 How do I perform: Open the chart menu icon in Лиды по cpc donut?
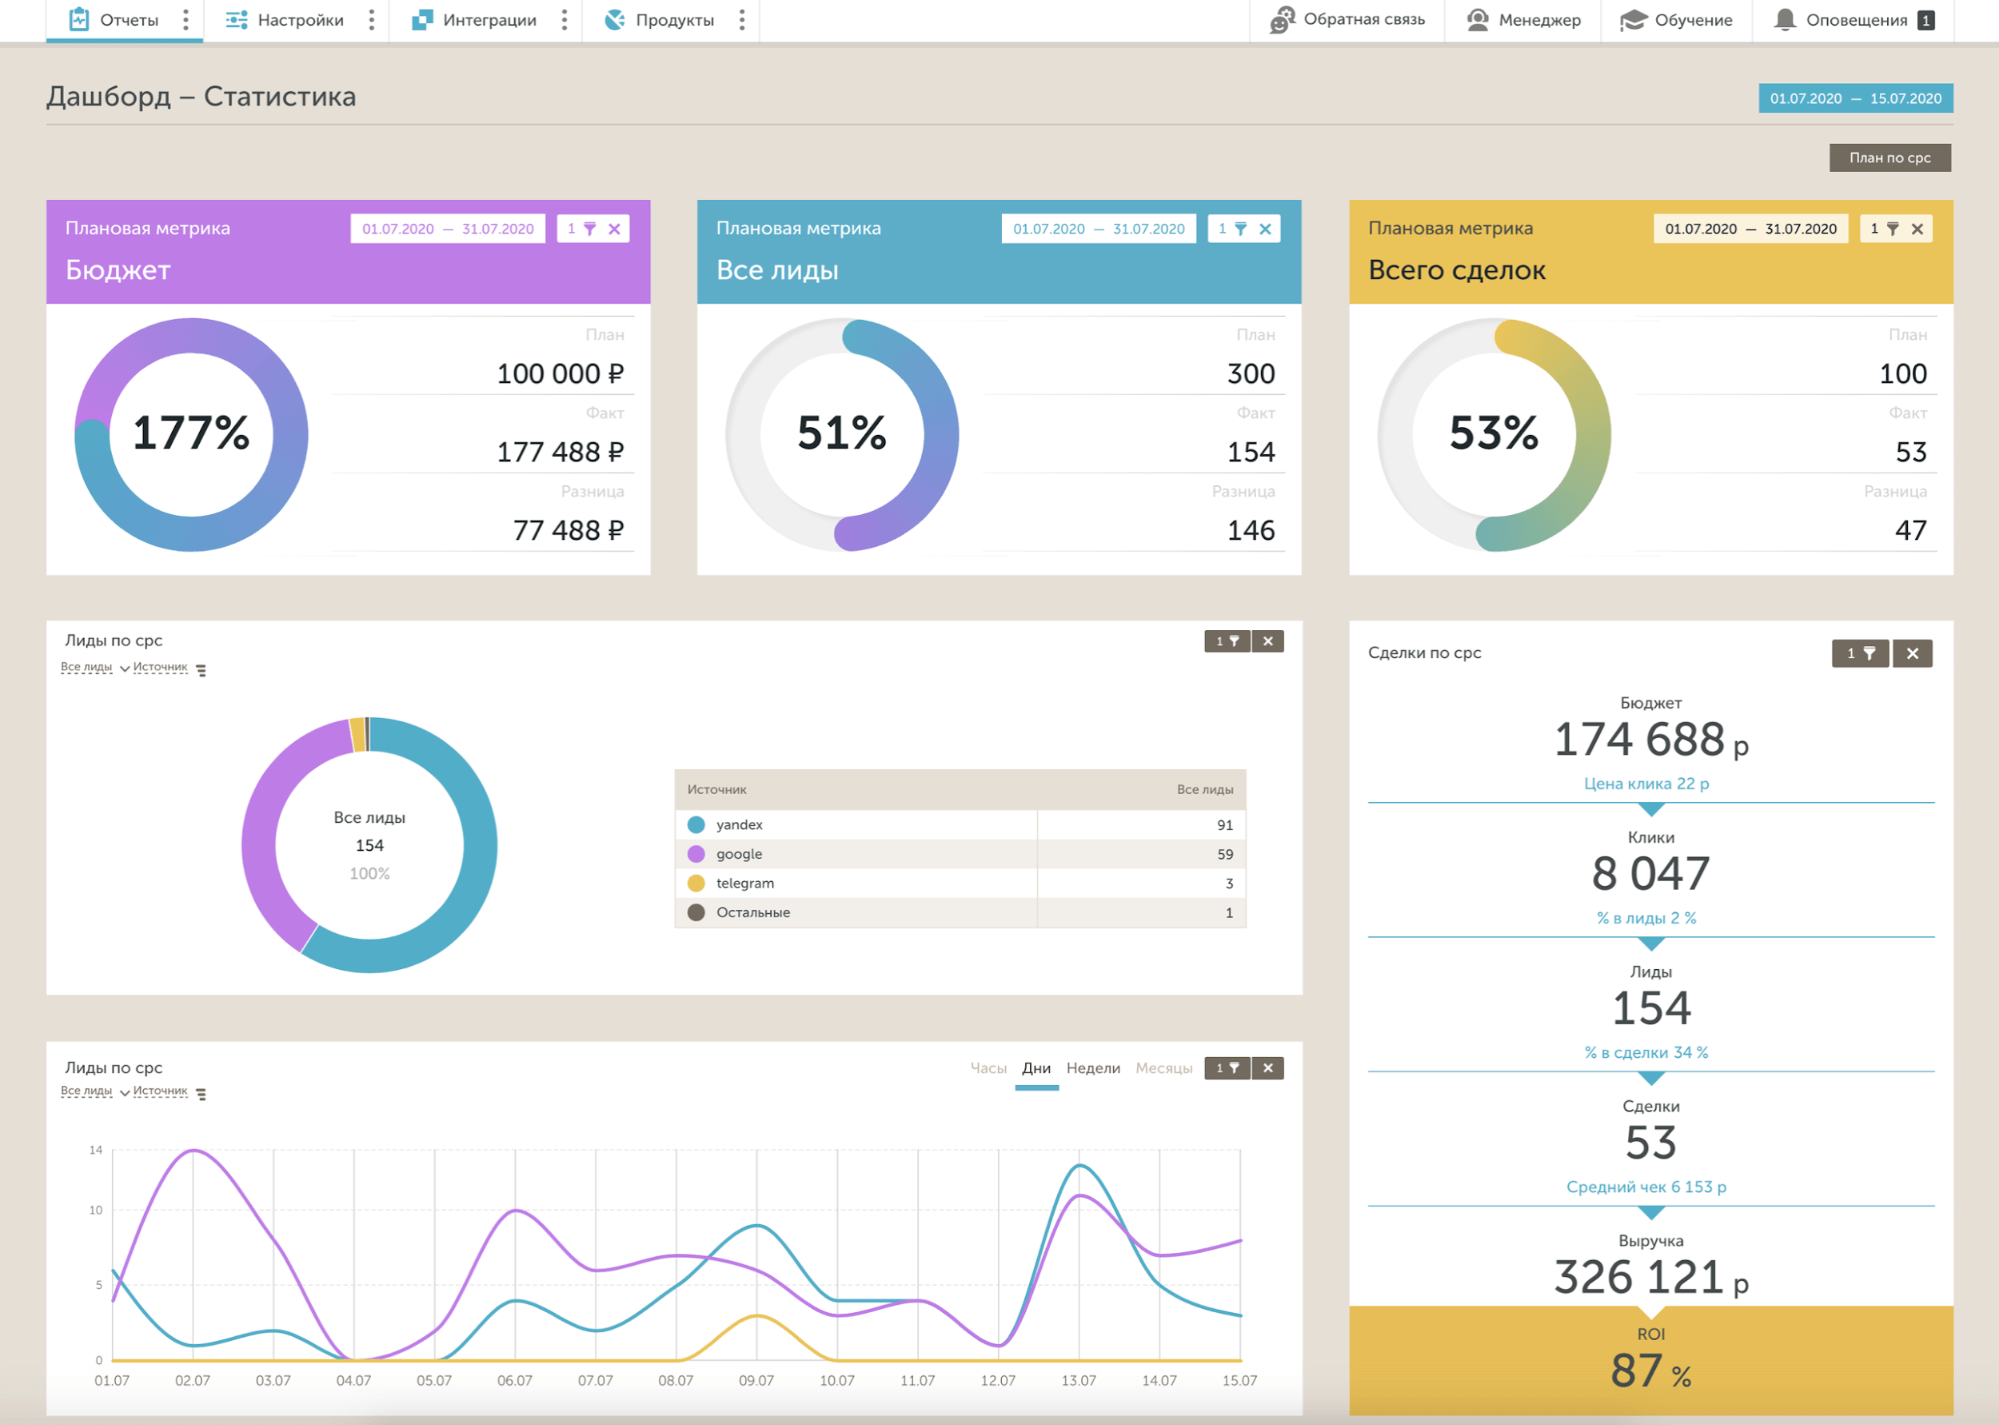point(201,670)
